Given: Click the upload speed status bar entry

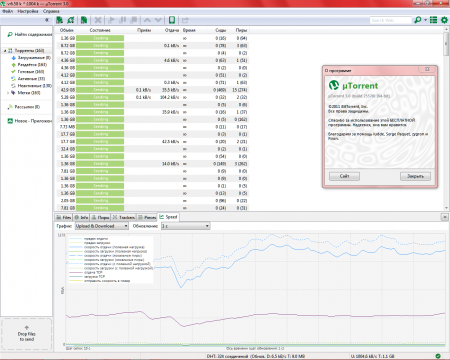Looking at the screenshot, I should [372, 356].
